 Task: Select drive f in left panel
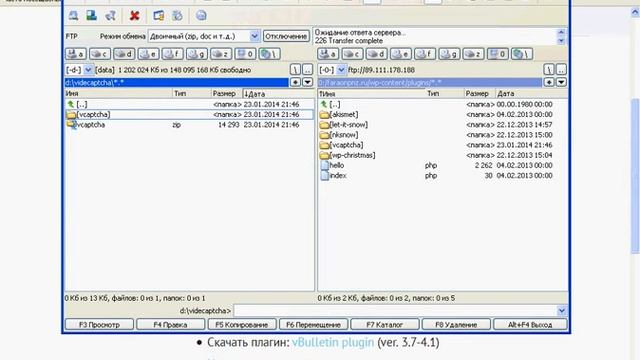coord(172,54)
